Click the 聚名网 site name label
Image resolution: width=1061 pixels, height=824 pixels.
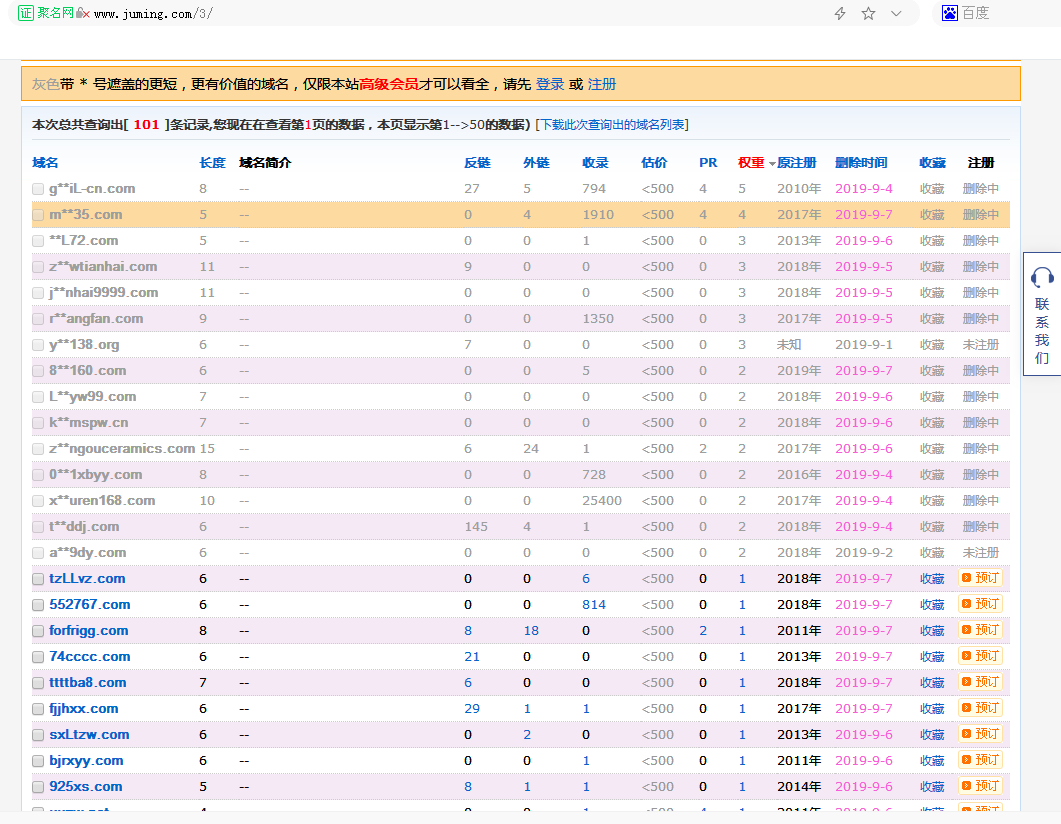55,13
